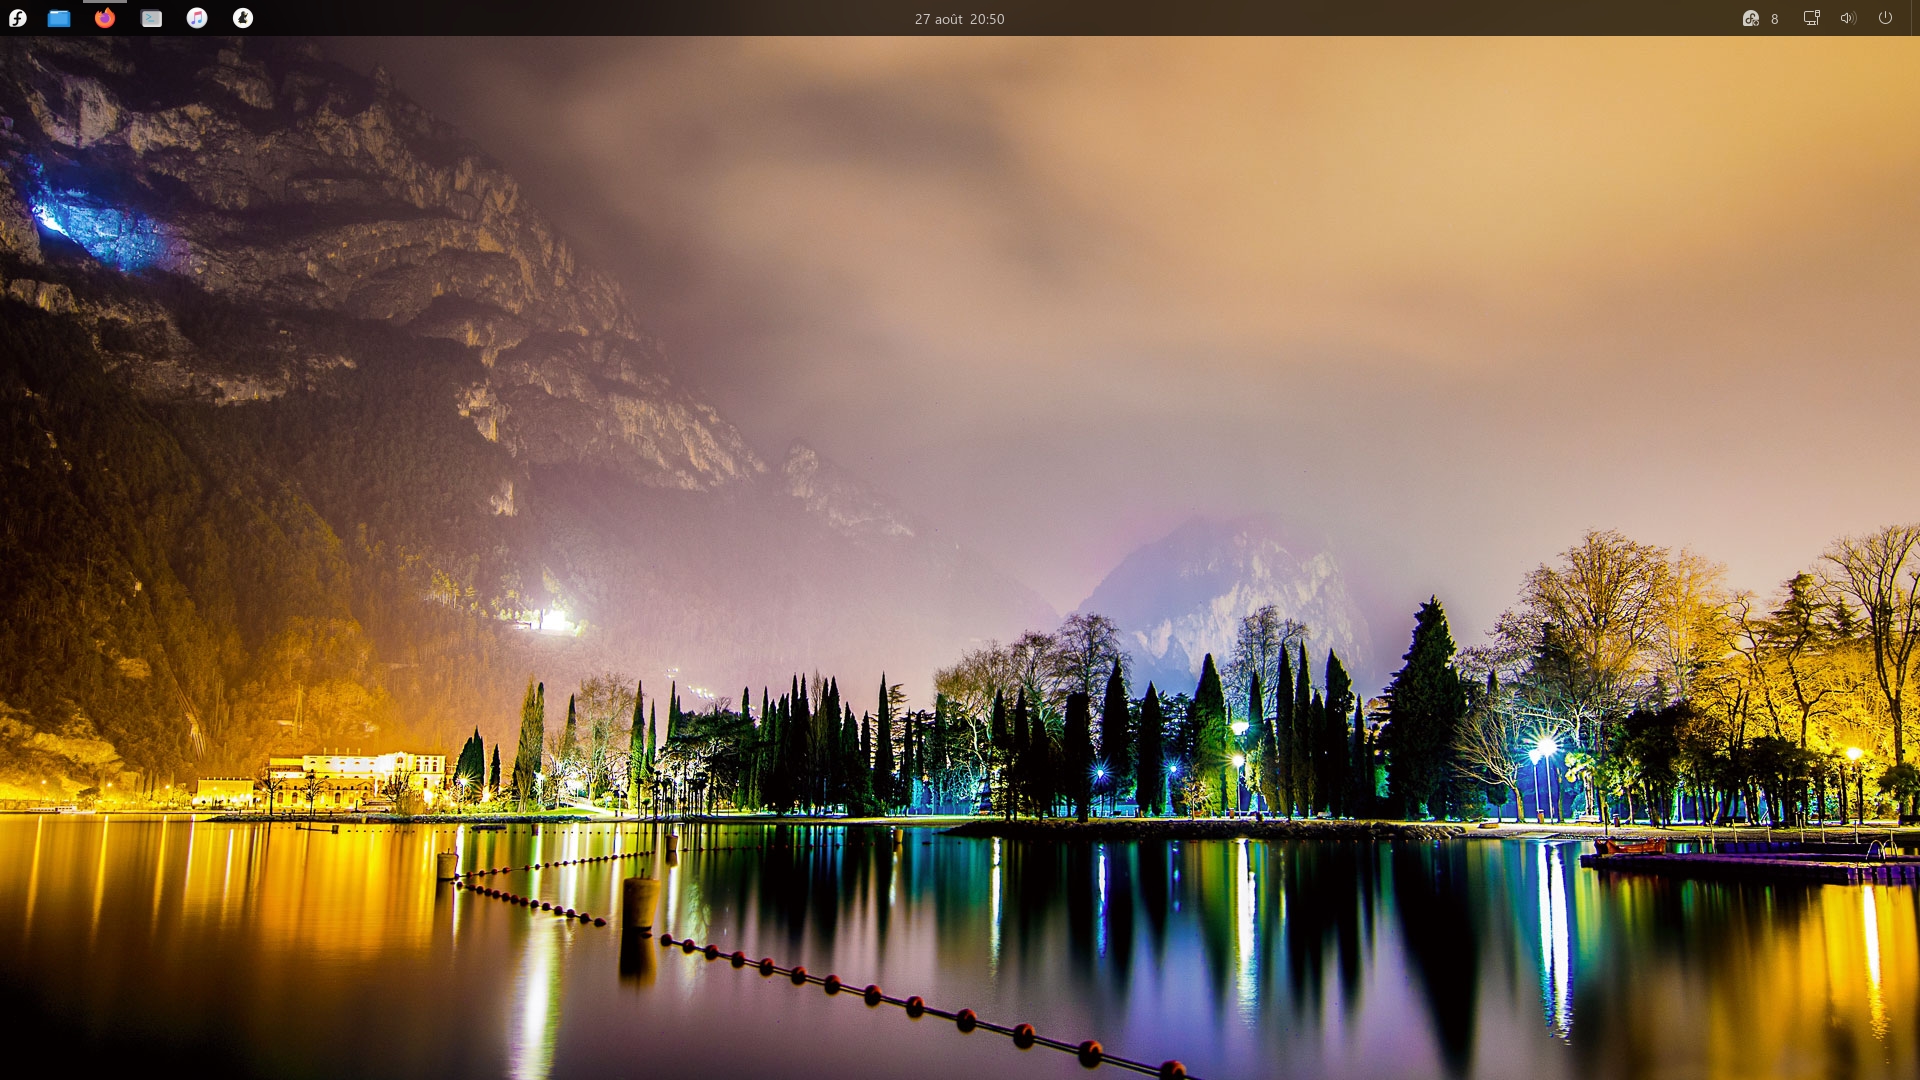Click the pending updates count 8
Image resolution: width=1920 pixels, height=1080 pixels.
click(1775, 19)
